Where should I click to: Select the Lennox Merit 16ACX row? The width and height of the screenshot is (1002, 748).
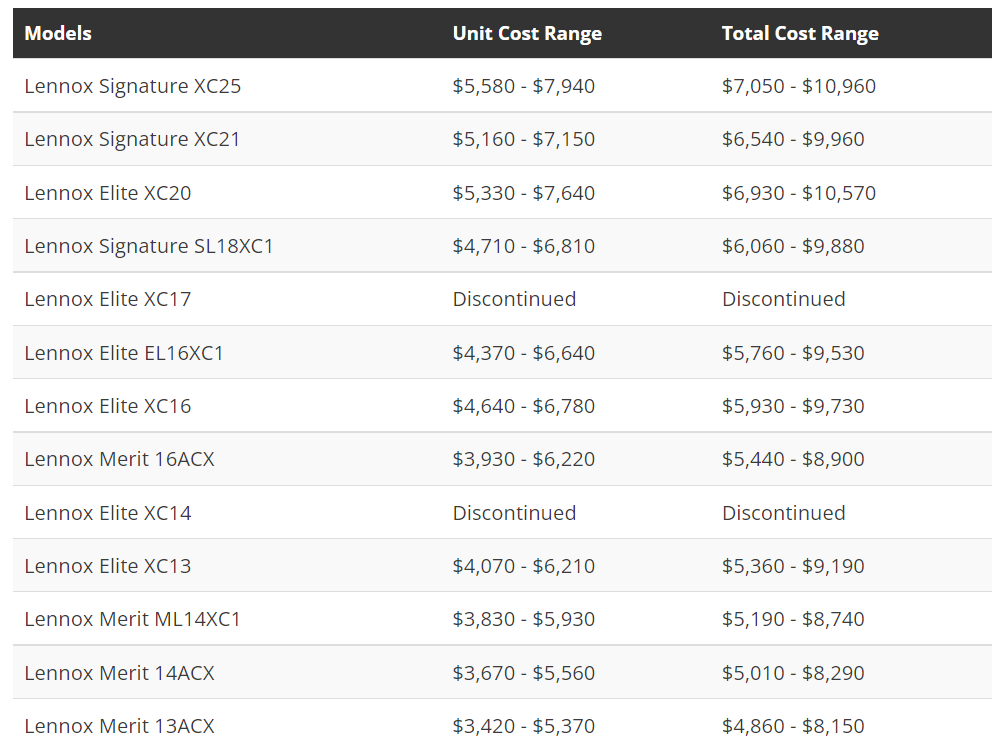(x=119, y=459)
